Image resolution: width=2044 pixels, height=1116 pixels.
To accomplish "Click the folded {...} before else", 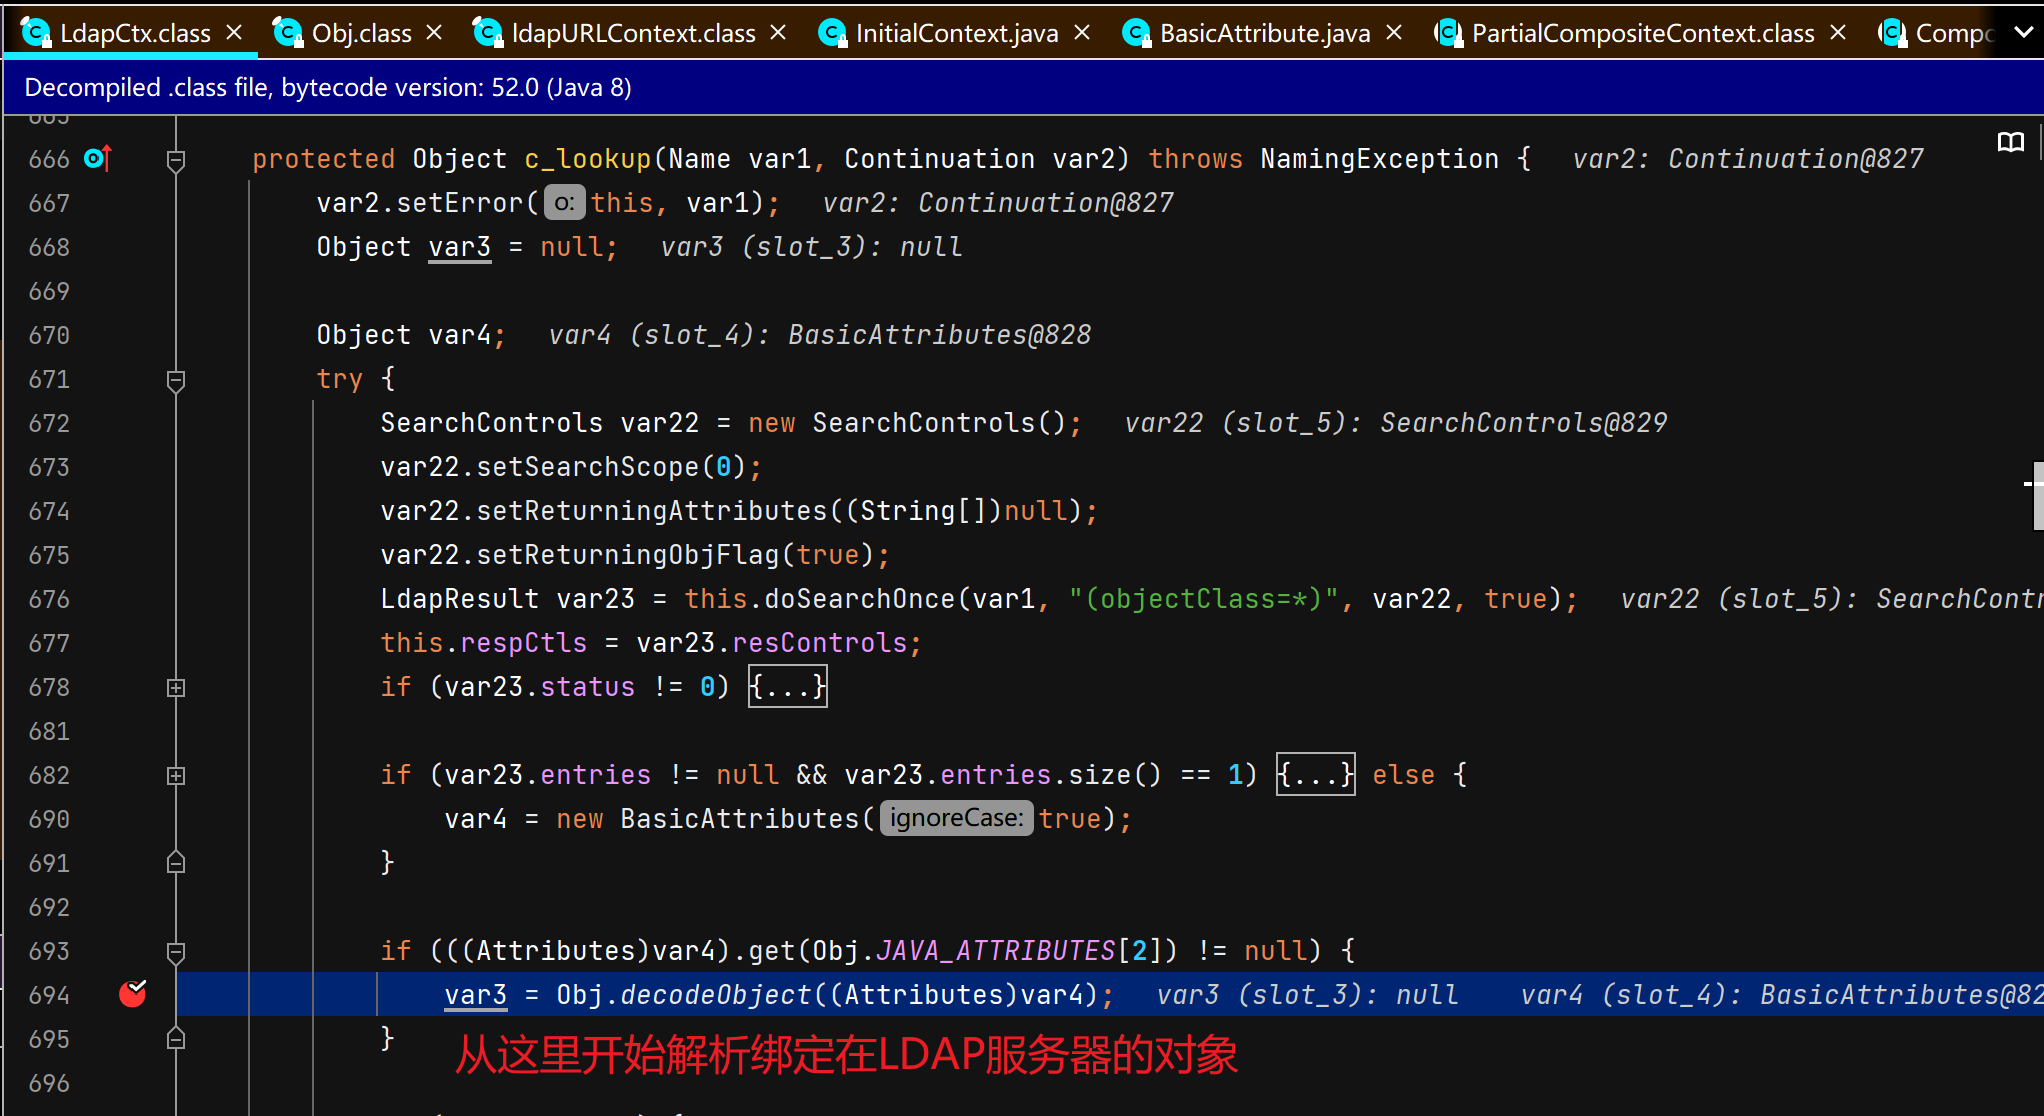I will [x=1315, y=775].
